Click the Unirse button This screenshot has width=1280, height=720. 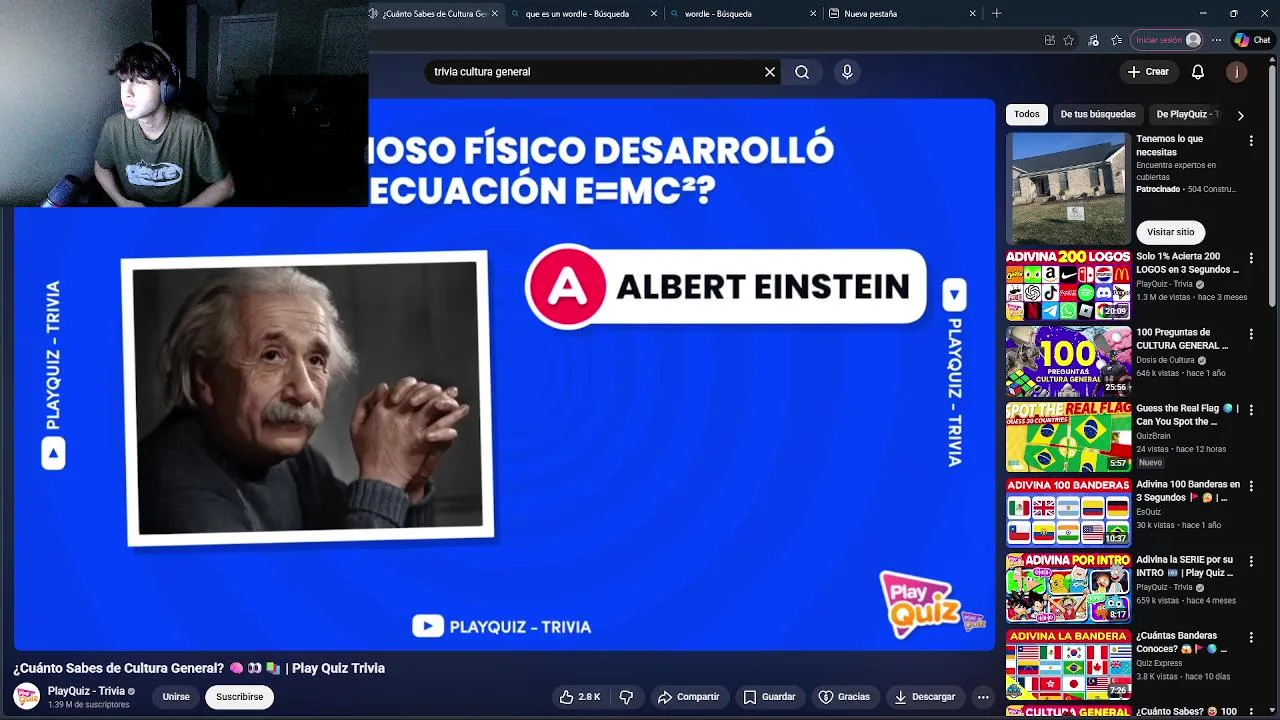pyautogui.click(x=176, y=697)
